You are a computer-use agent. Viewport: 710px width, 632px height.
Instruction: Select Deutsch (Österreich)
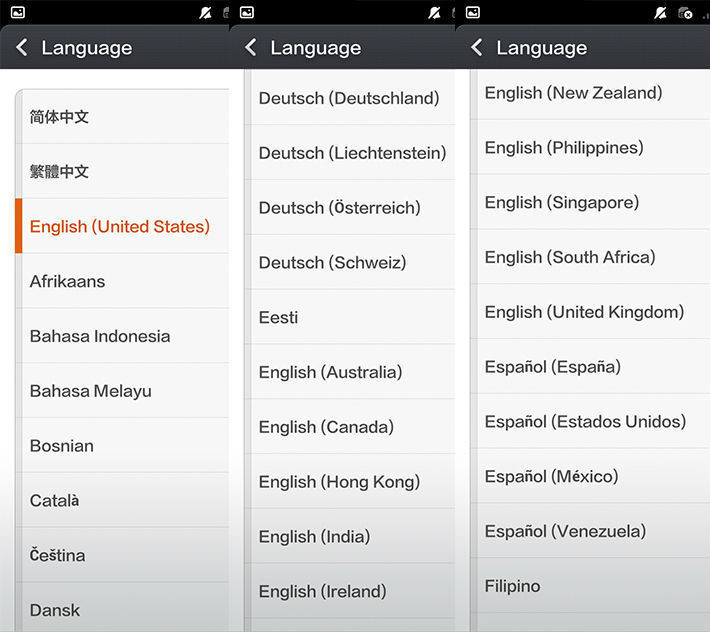(x=339, y=208)
